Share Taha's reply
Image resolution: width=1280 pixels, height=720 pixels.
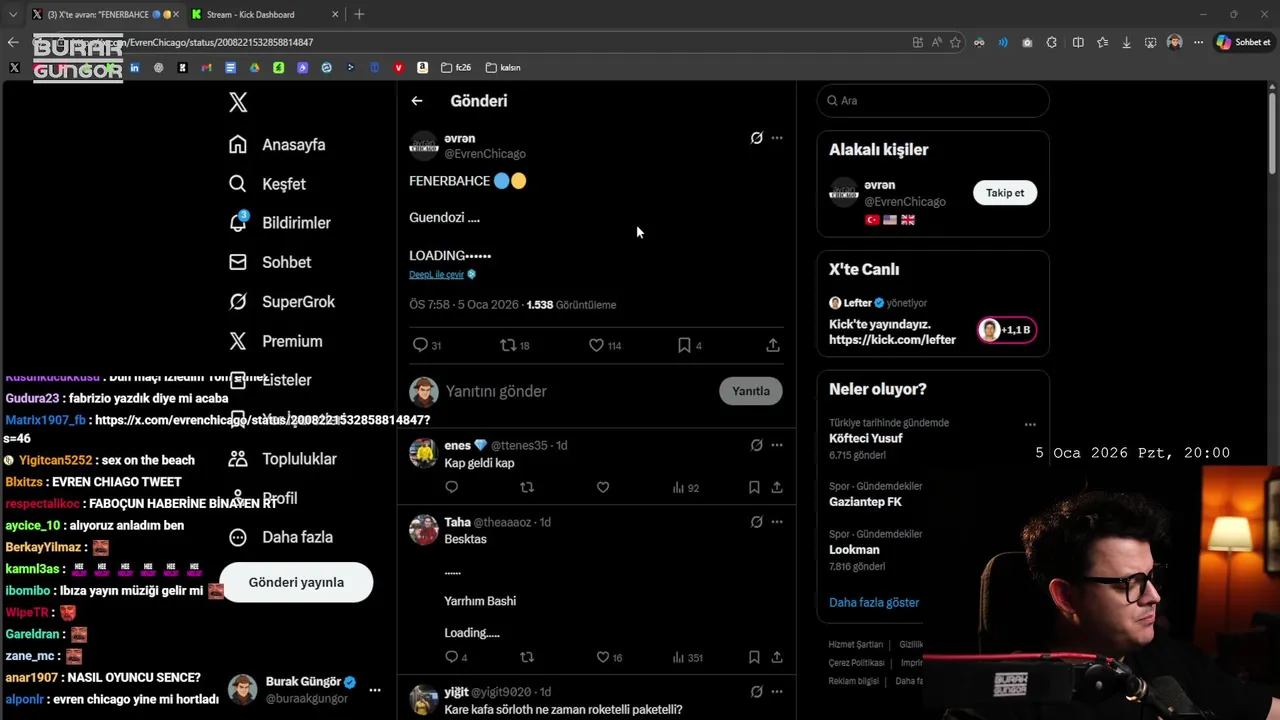tap(777, 658)
